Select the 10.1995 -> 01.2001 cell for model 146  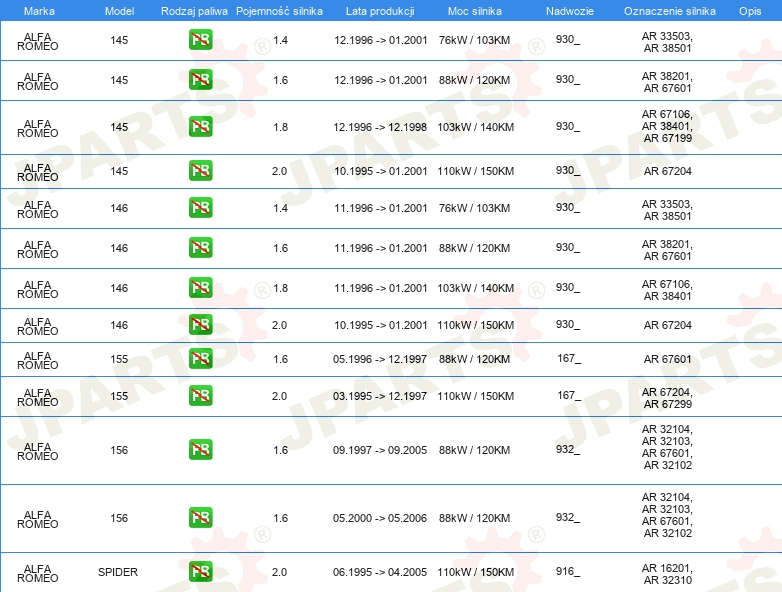tap(381, 325)
